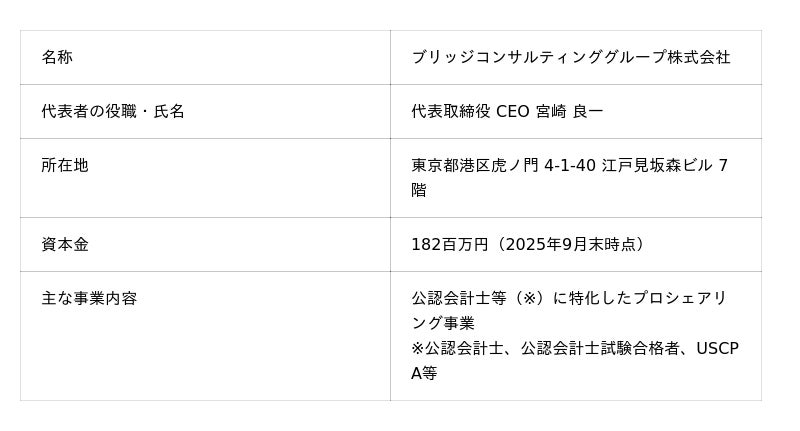
Task: Click the 主な事業内容 row label
Action: pos(89,299)
